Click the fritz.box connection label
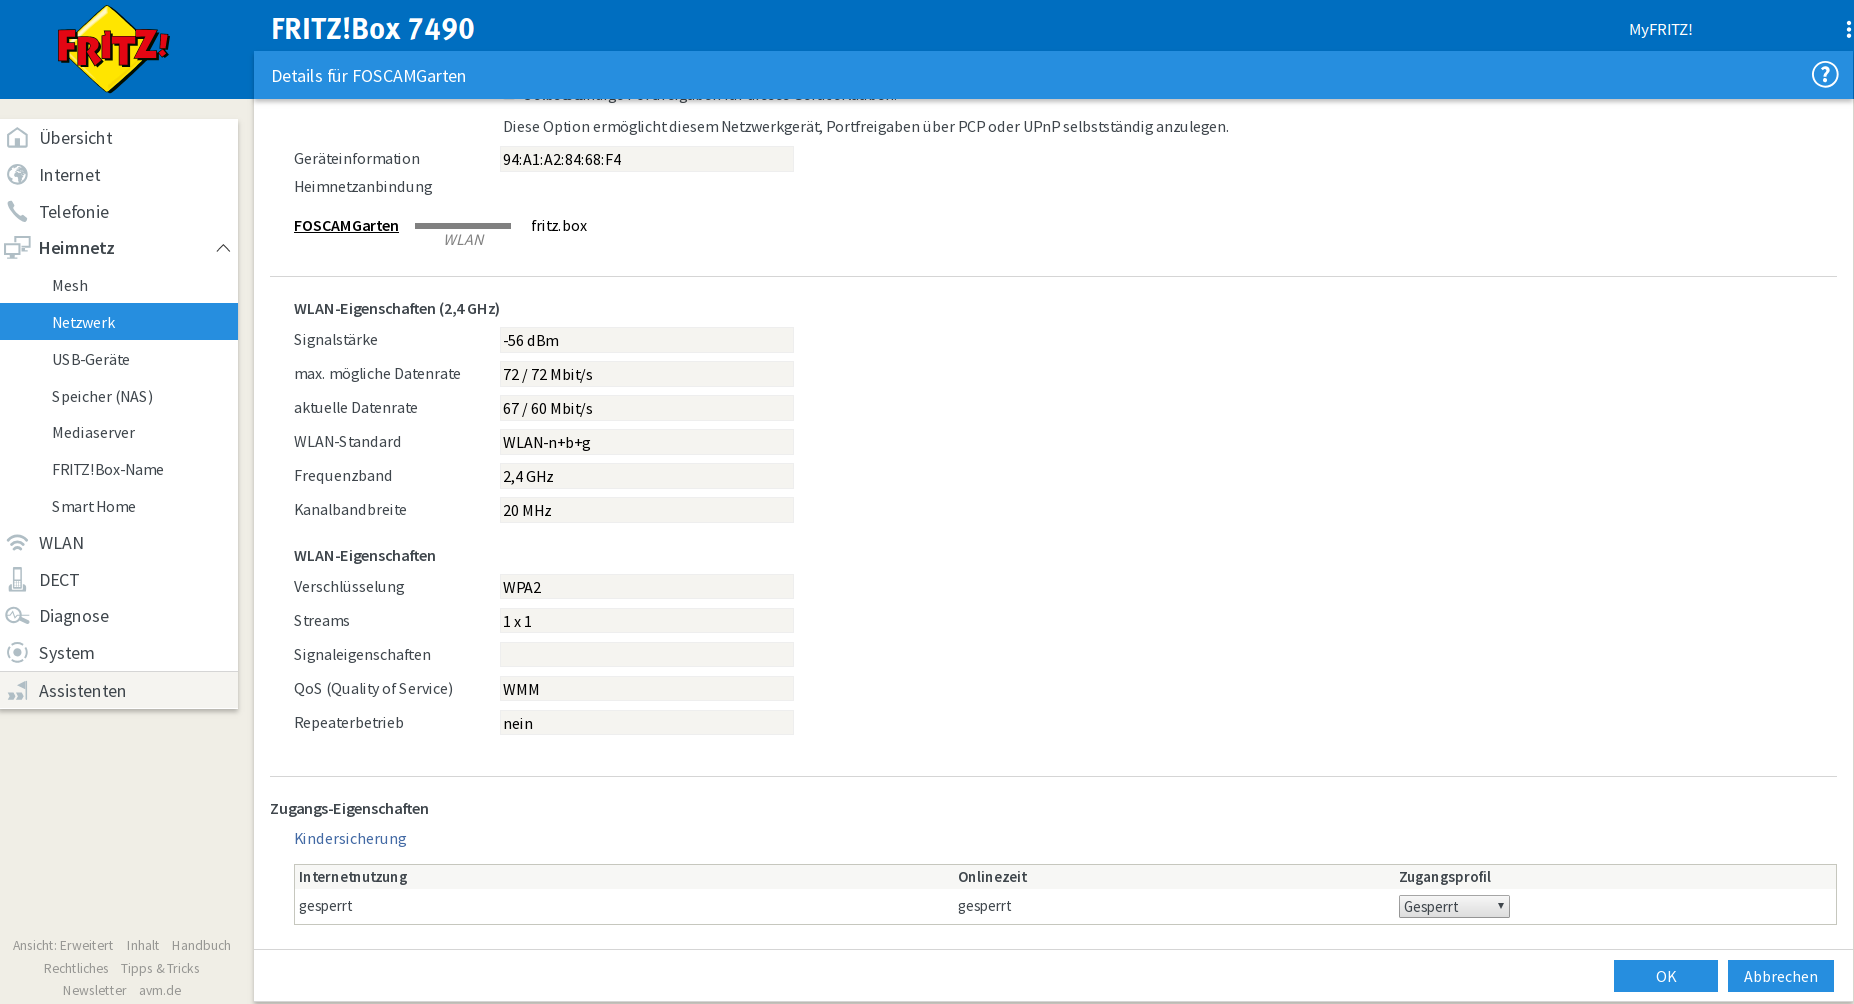 click(559, 226)
